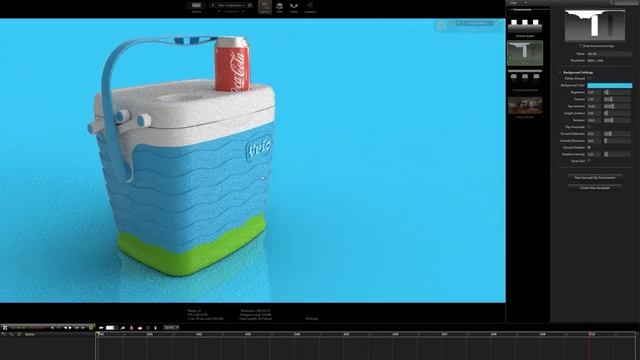Click the environment Name input field
The height and width of the screenshot is (360, 640).
click(609, 53)
